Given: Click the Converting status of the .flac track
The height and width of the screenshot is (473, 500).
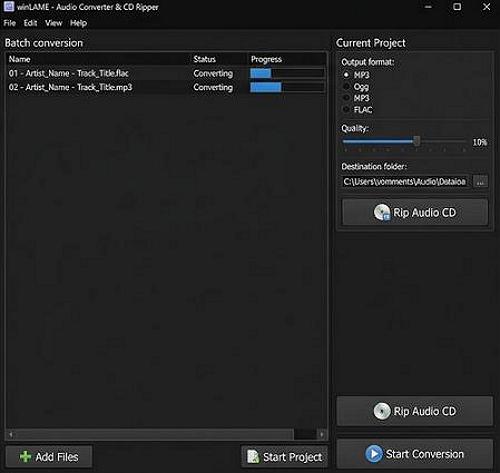Looking at the screenshot, I should point(213,73).
